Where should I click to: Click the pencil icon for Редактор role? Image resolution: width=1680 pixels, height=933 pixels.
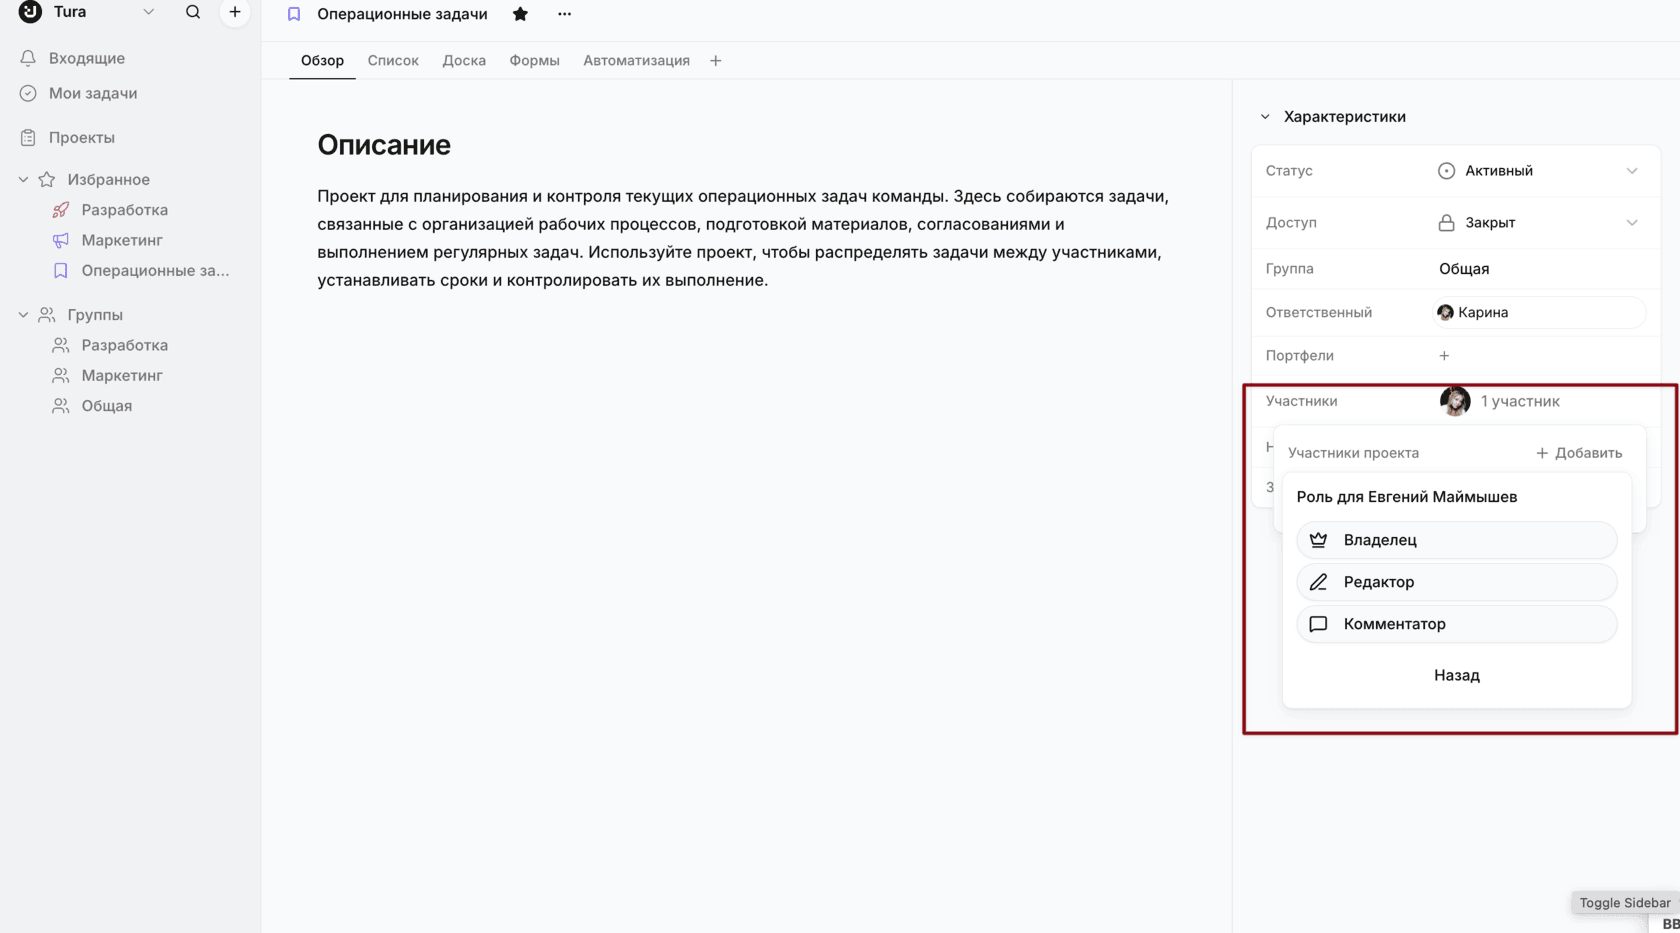pos(1319,582)
